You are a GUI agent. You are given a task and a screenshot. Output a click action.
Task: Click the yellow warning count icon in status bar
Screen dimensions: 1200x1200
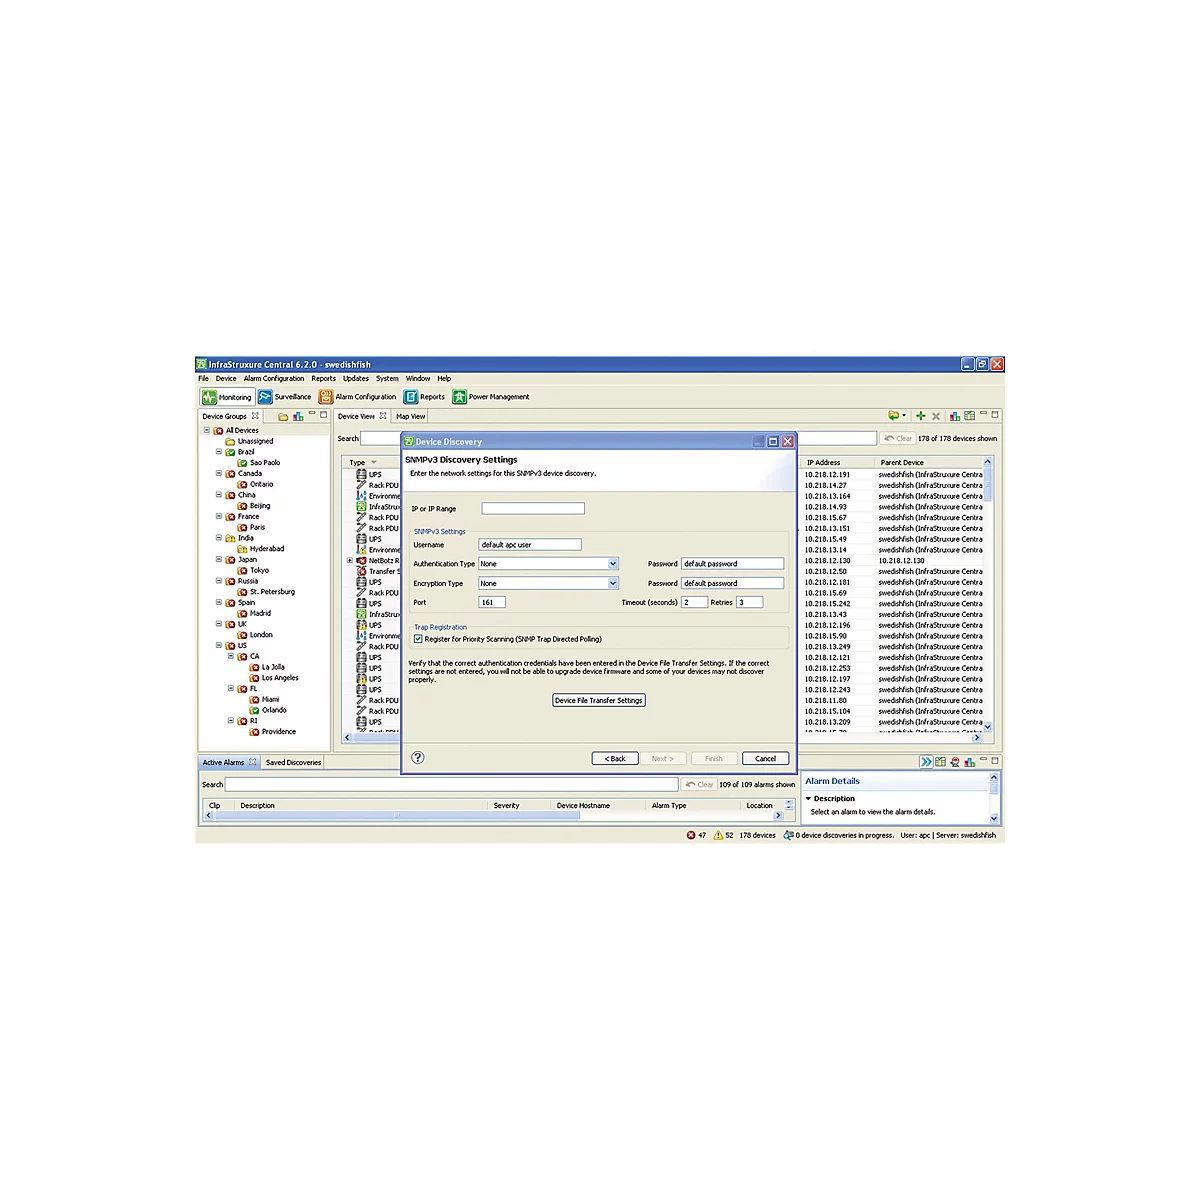pyautogui.click(x=718, y=835)
